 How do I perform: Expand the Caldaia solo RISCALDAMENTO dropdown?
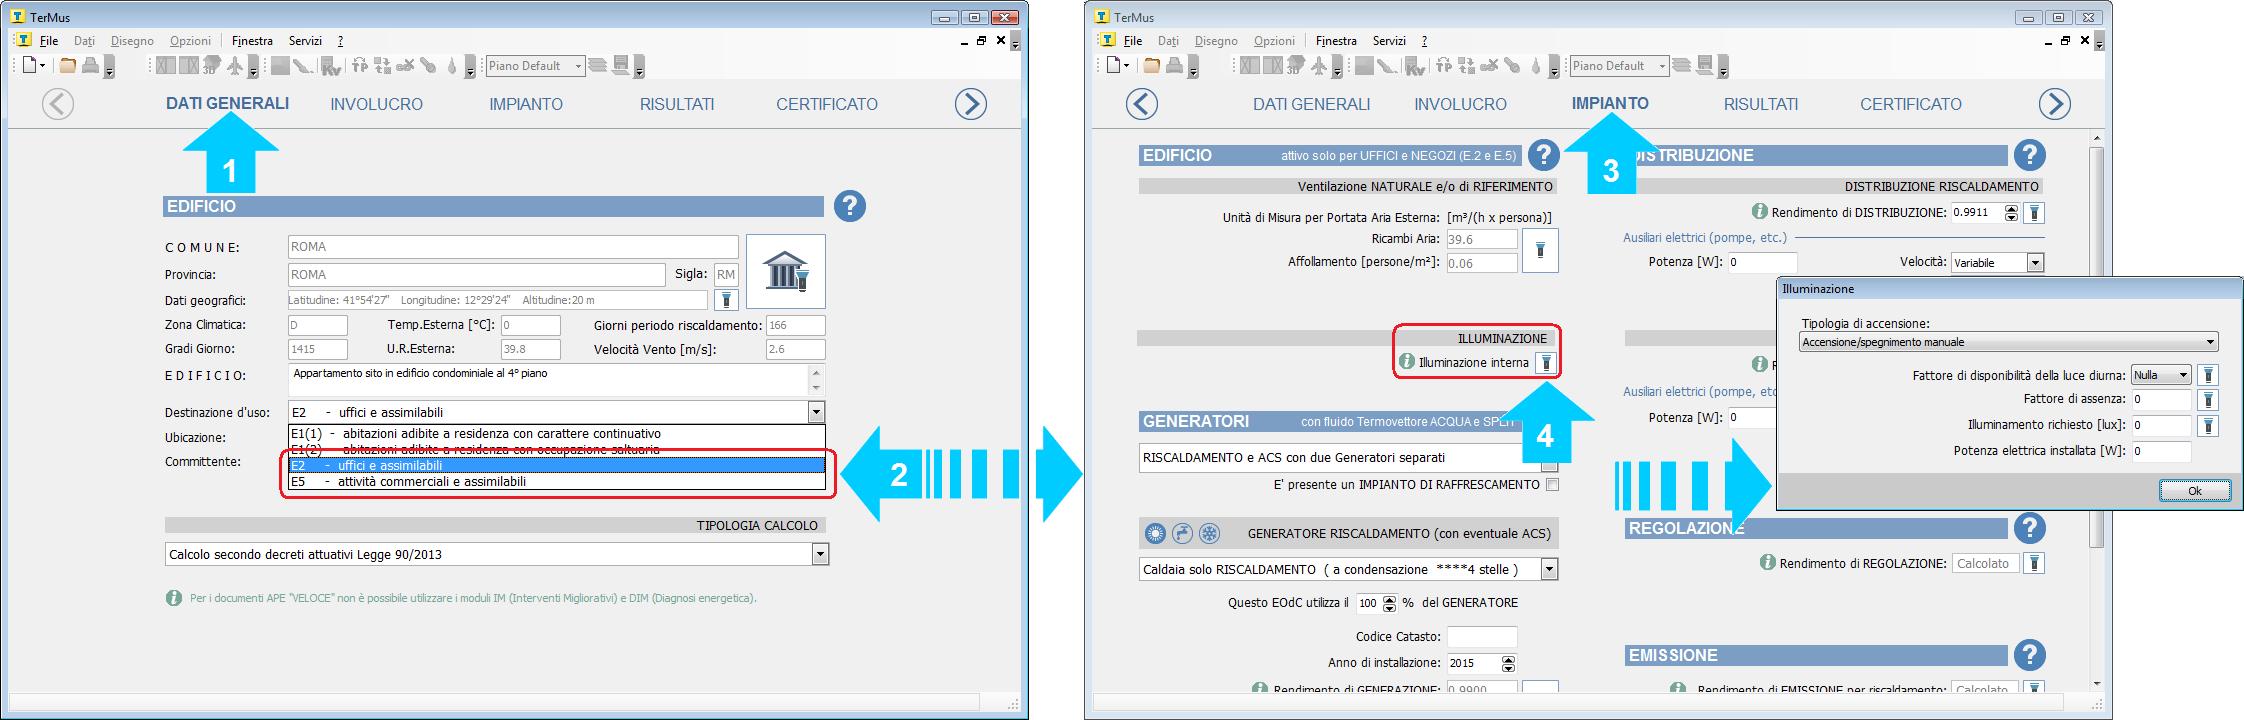[1549, 570]
